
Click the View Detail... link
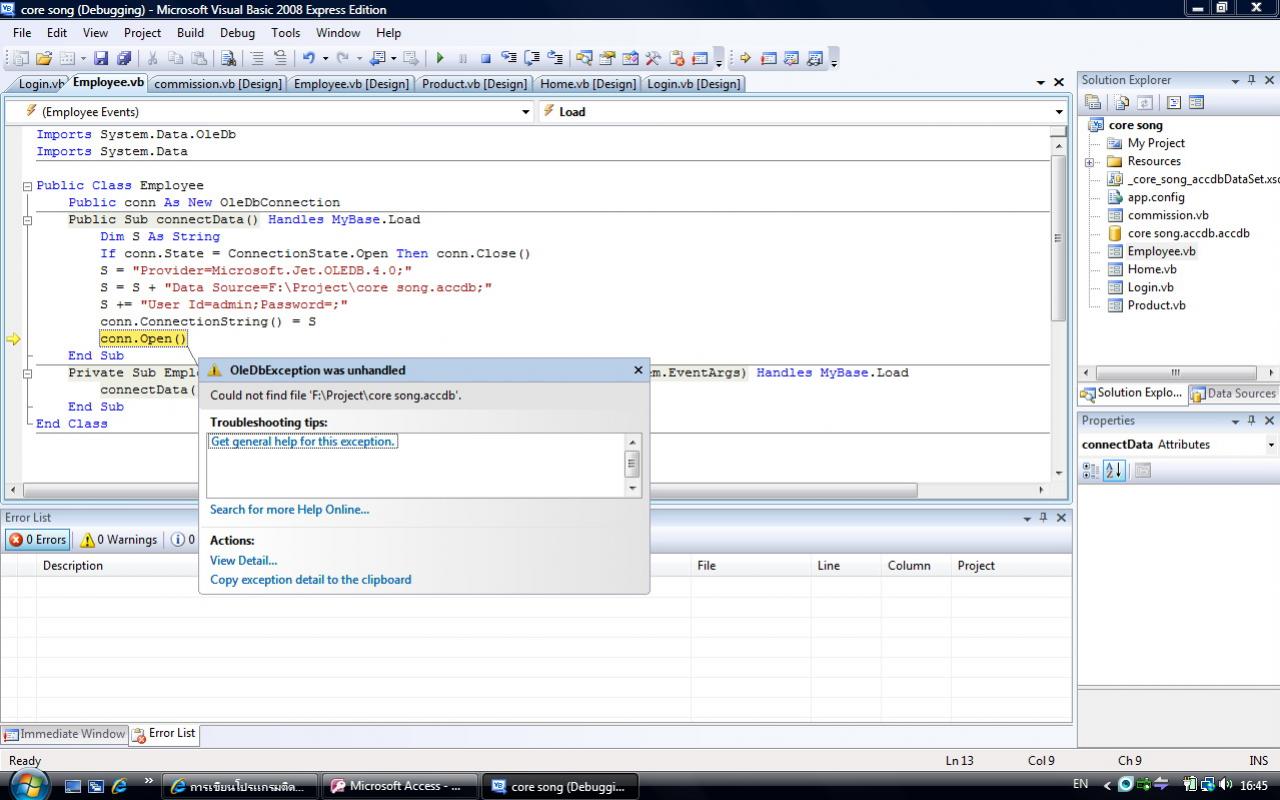pyautogui.click(x=243, y=561)
